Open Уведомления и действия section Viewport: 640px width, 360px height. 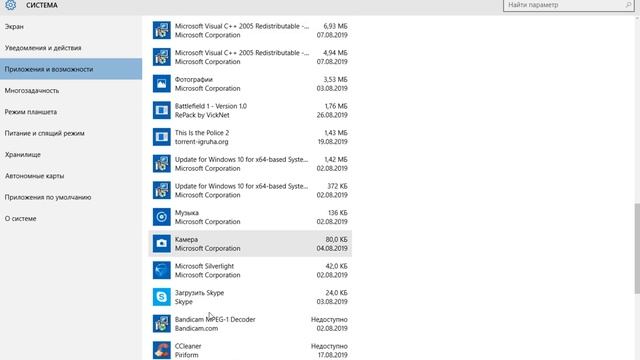click(71, 48)
